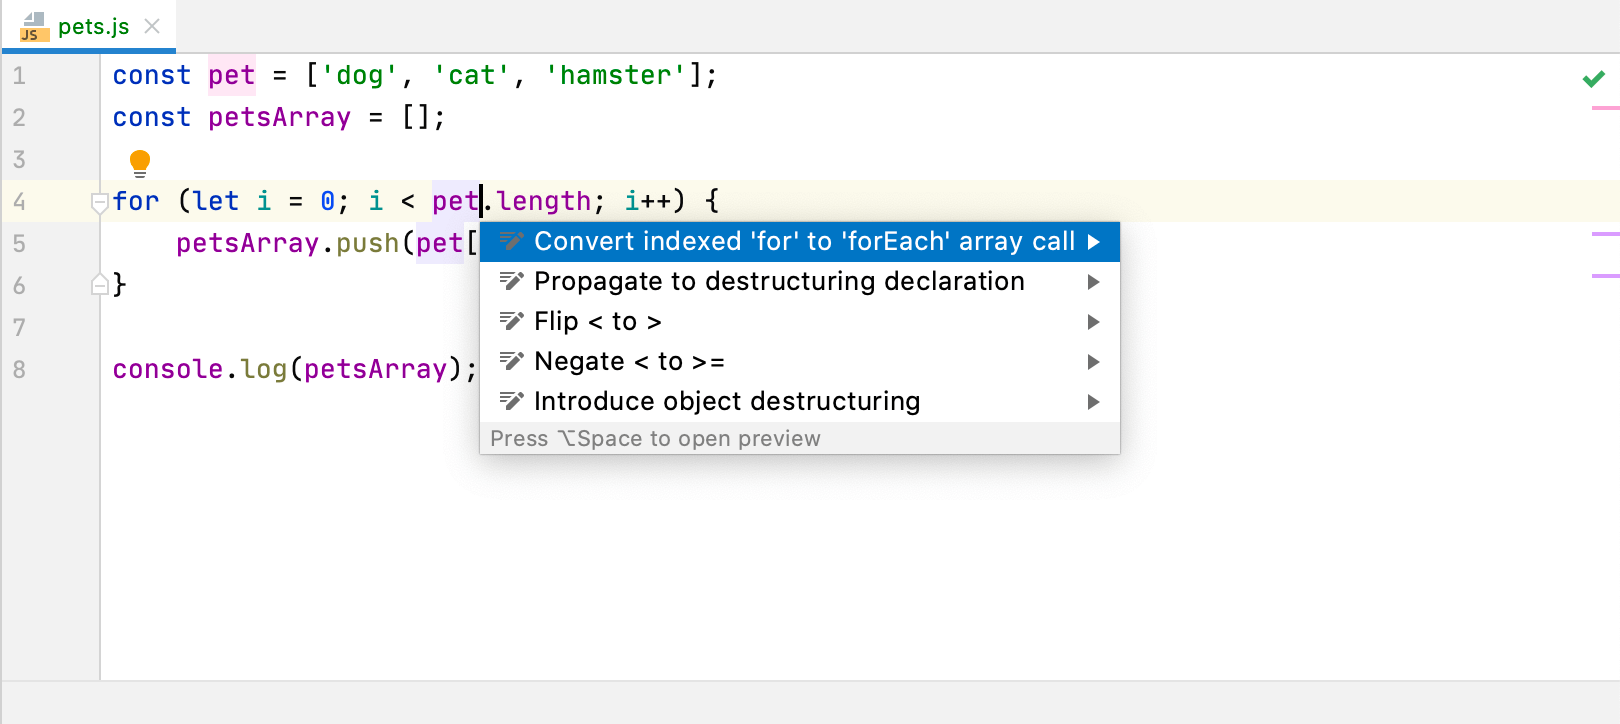Switch to the pets.js tab
This screenshot has height=724, width=1620.
pyautogui.click(x=93, y=27)
